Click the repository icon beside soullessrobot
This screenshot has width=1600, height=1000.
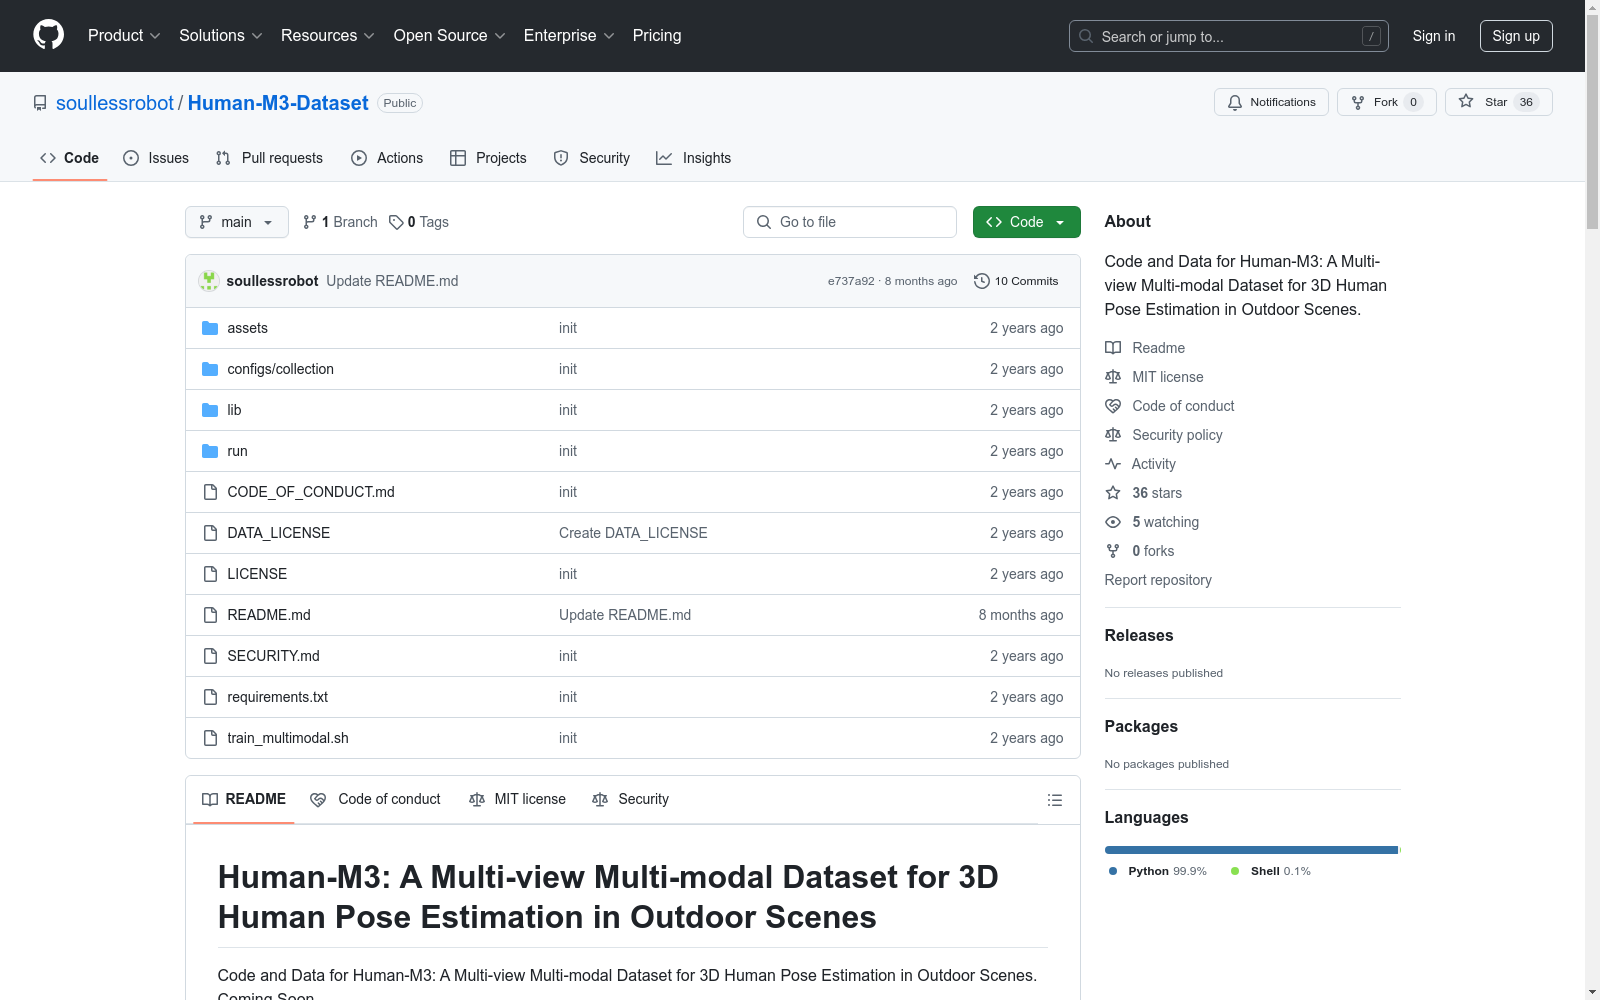(x=40, y=103)
